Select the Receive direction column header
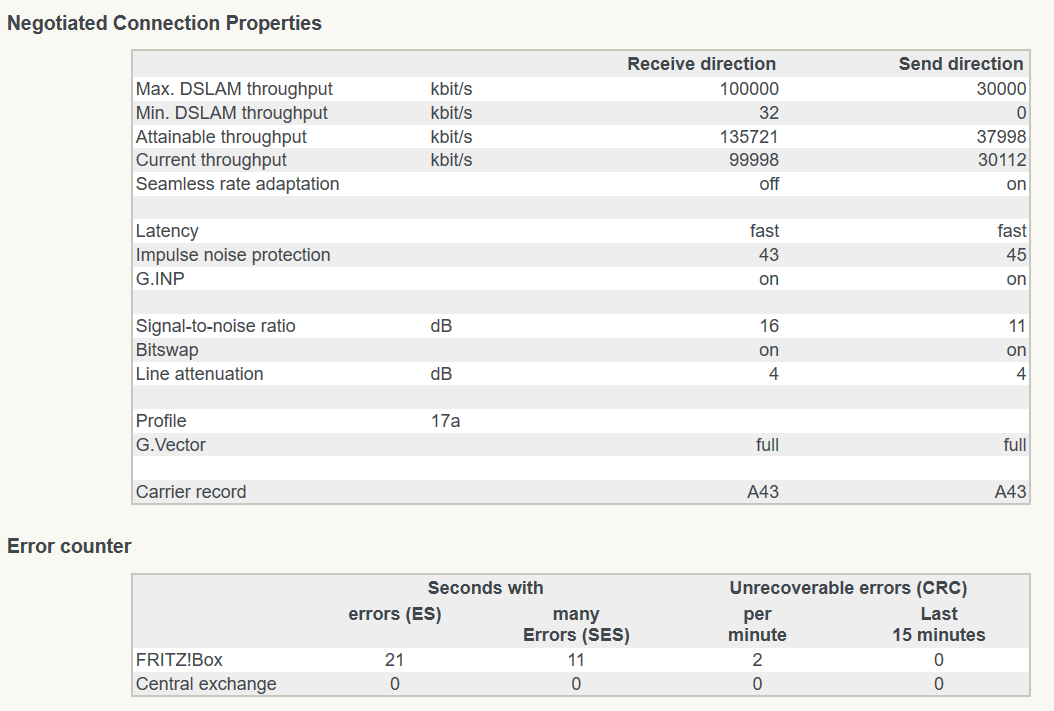The height and width of the screenshot is (711, 1054). click(x=701, y=64)
